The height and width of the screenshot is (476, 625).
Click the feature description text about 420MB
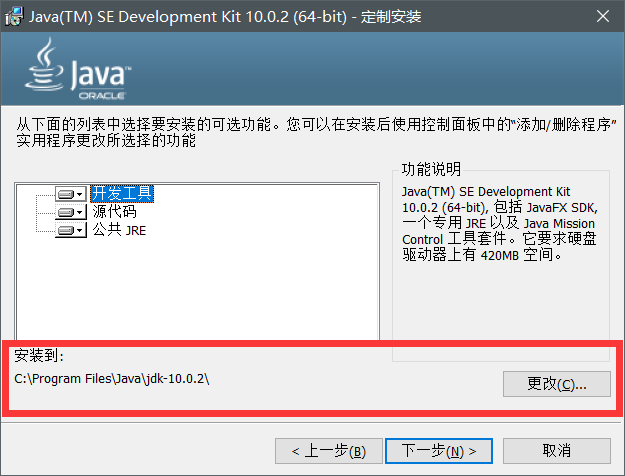pos(499,223)
